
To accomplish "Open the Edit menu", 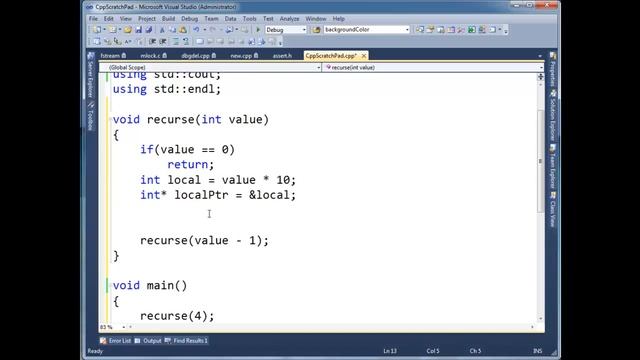I will pyautogui.click(x=109, y=19).
